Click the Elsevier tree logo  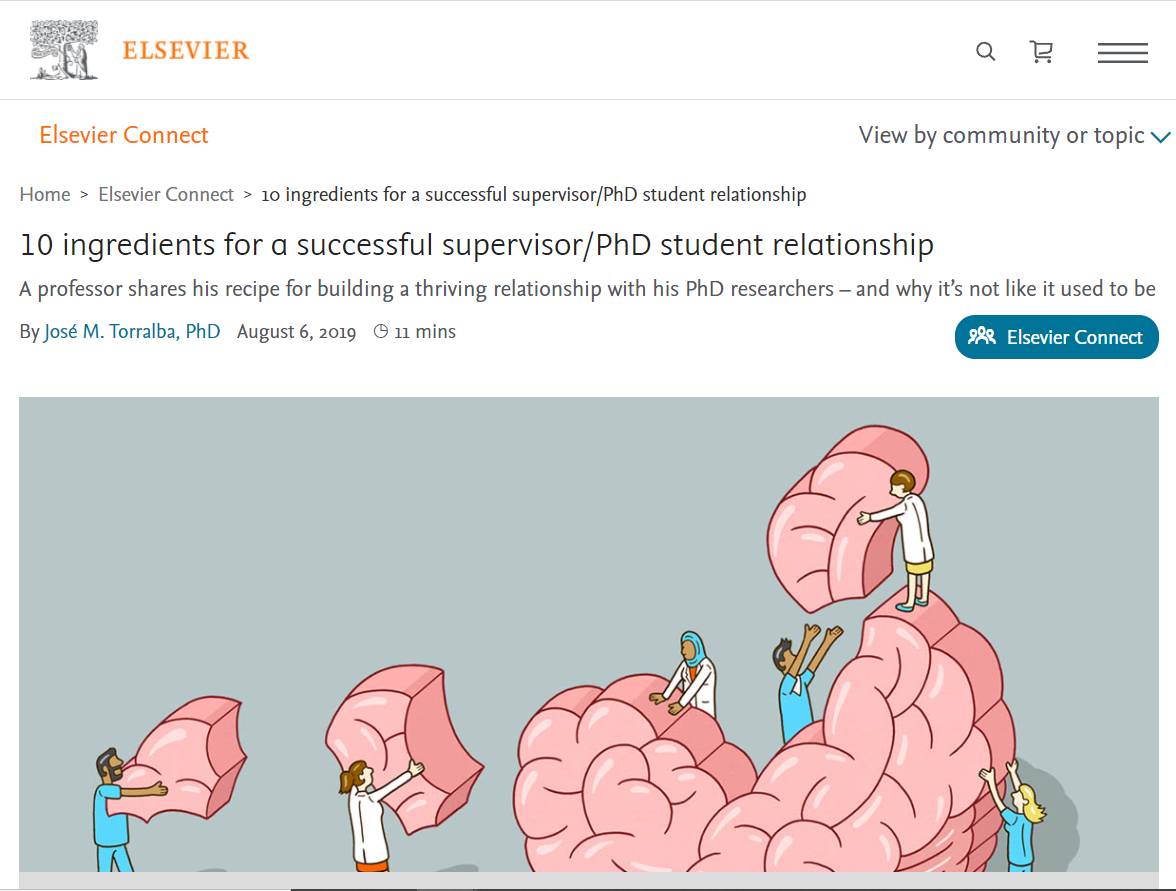(64, 50)
